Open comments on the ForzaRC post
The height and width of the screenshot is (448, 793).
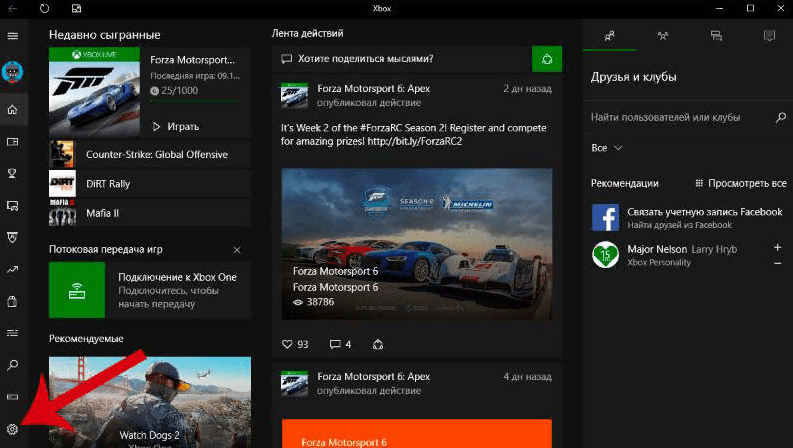pyautogui.click(x=335, y=344)
